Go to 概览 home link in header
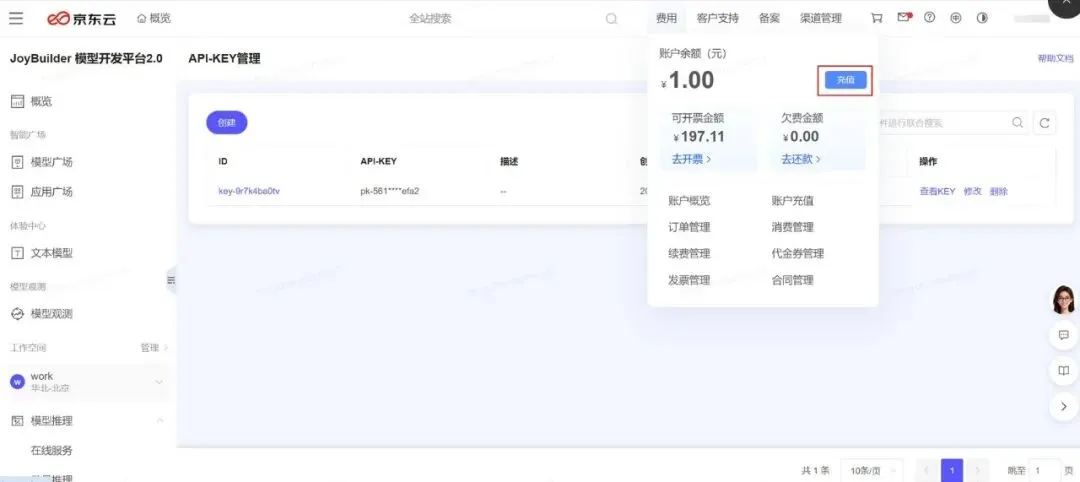The width and height of the screenshot is (1080, 482). point(154,19)
